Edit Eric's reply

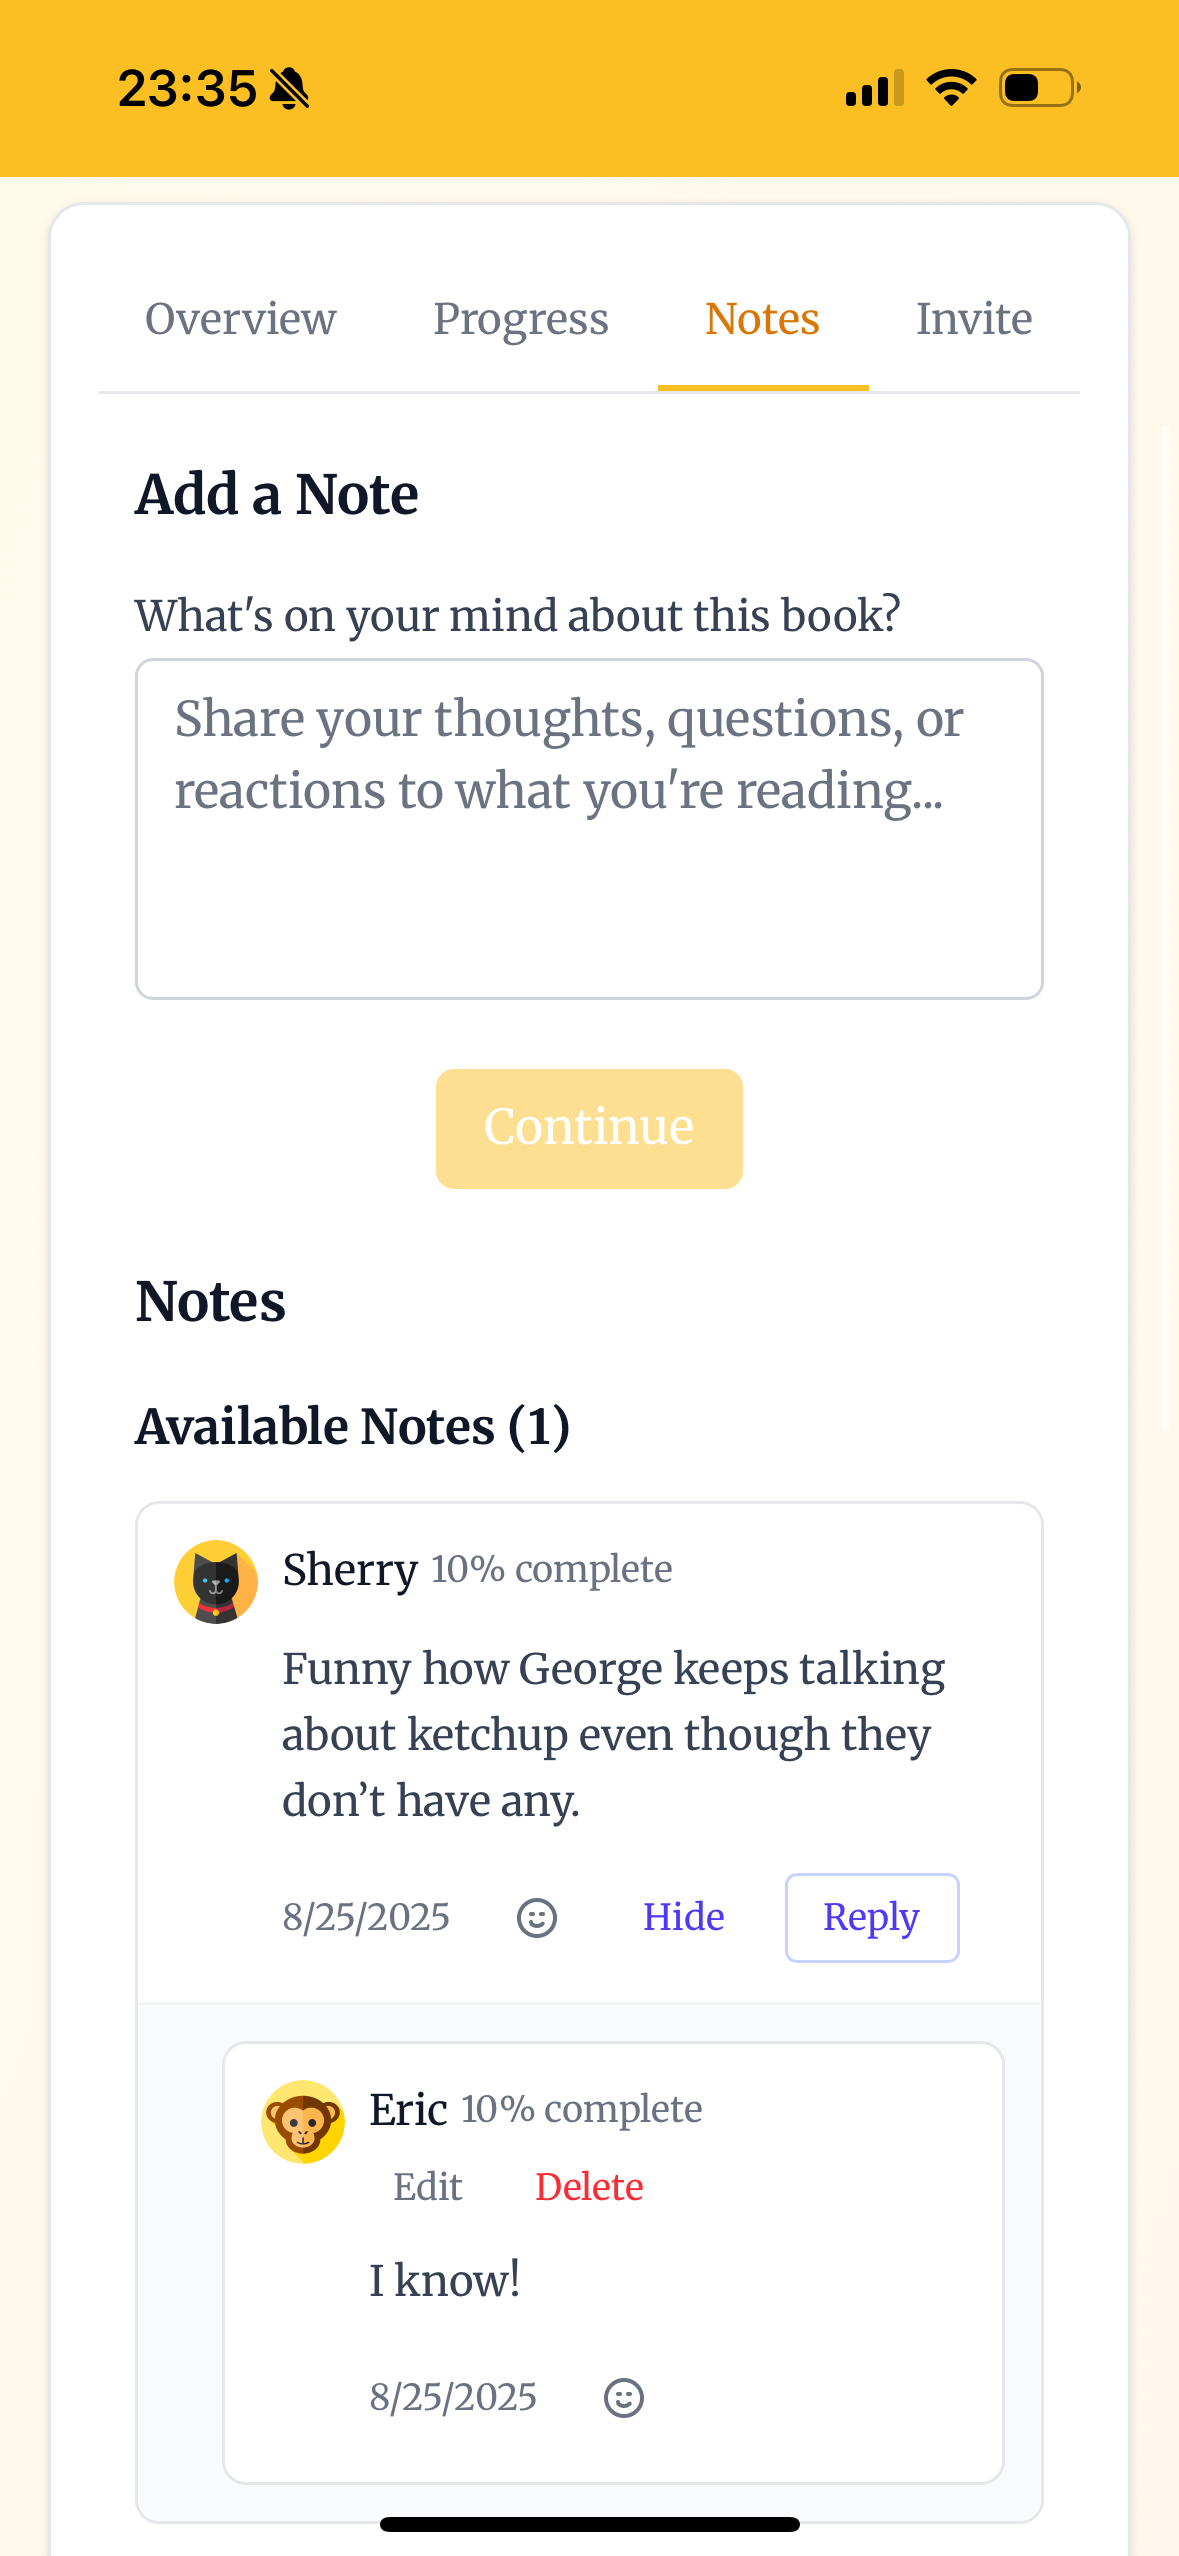(427, 2187)
